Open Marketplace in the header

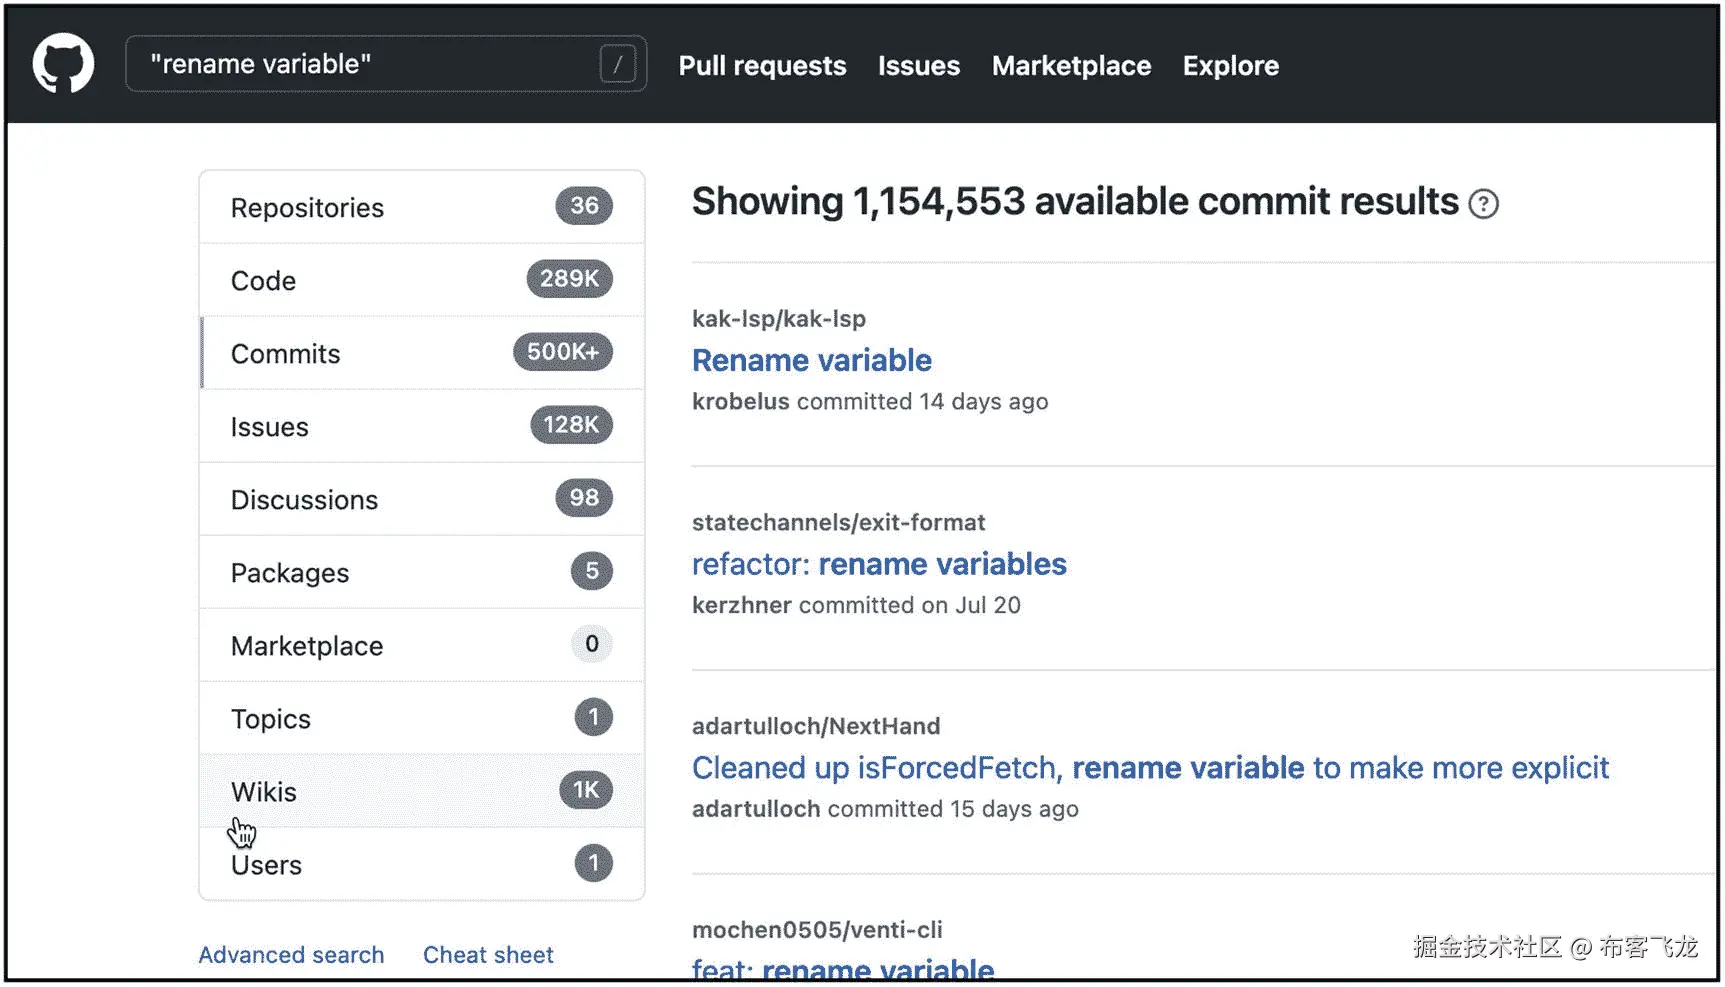point(1071,66)
